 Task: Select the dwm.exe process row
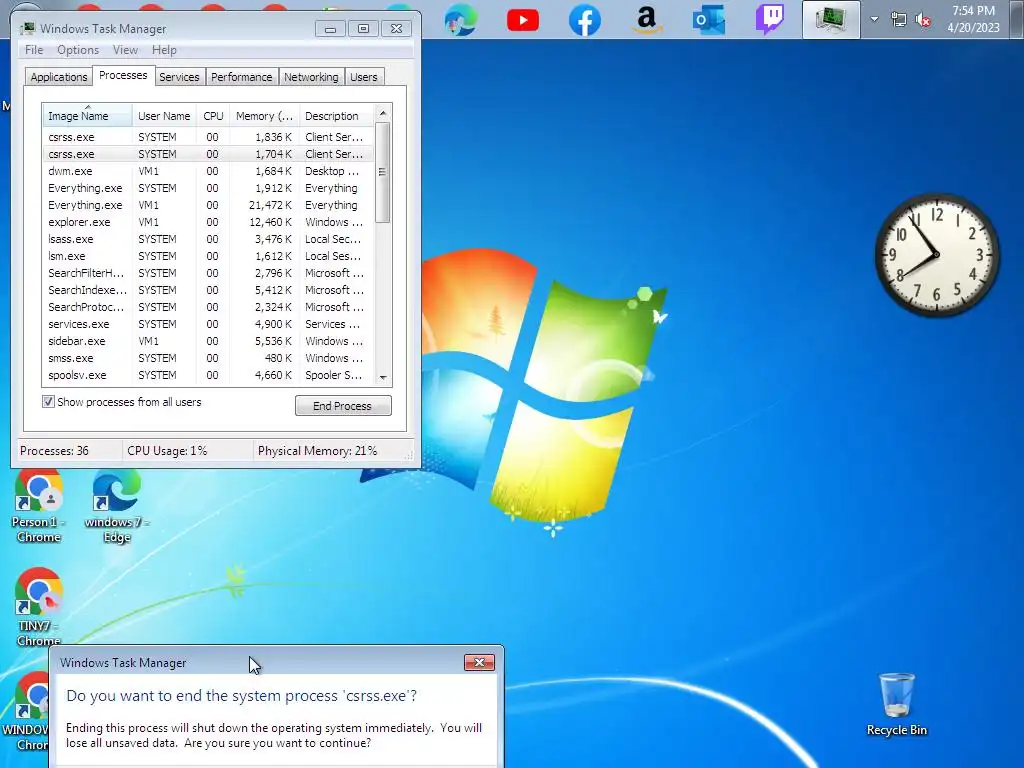208,171
